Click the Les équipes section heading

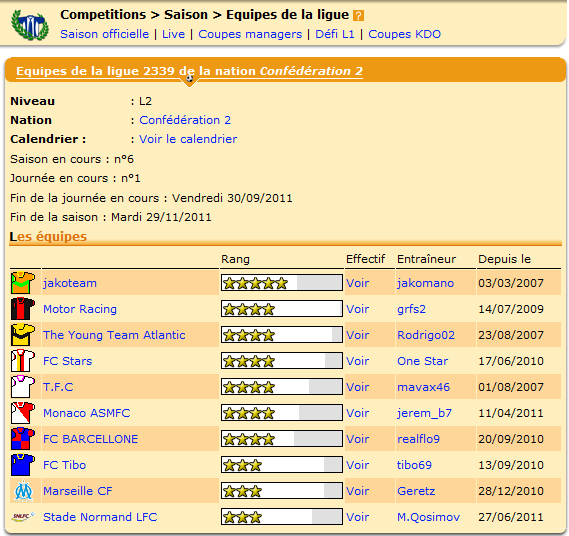pos(48,237)
